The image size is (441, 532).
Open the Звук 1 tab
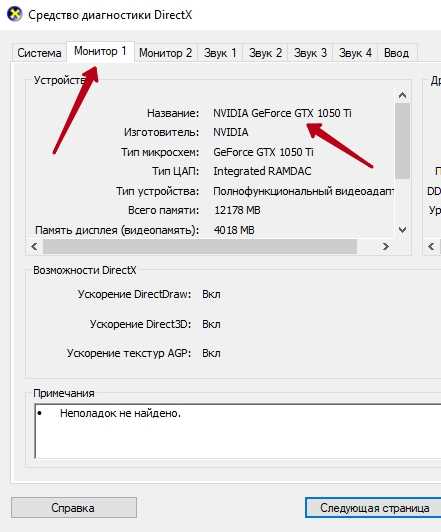tap(220, 53)
